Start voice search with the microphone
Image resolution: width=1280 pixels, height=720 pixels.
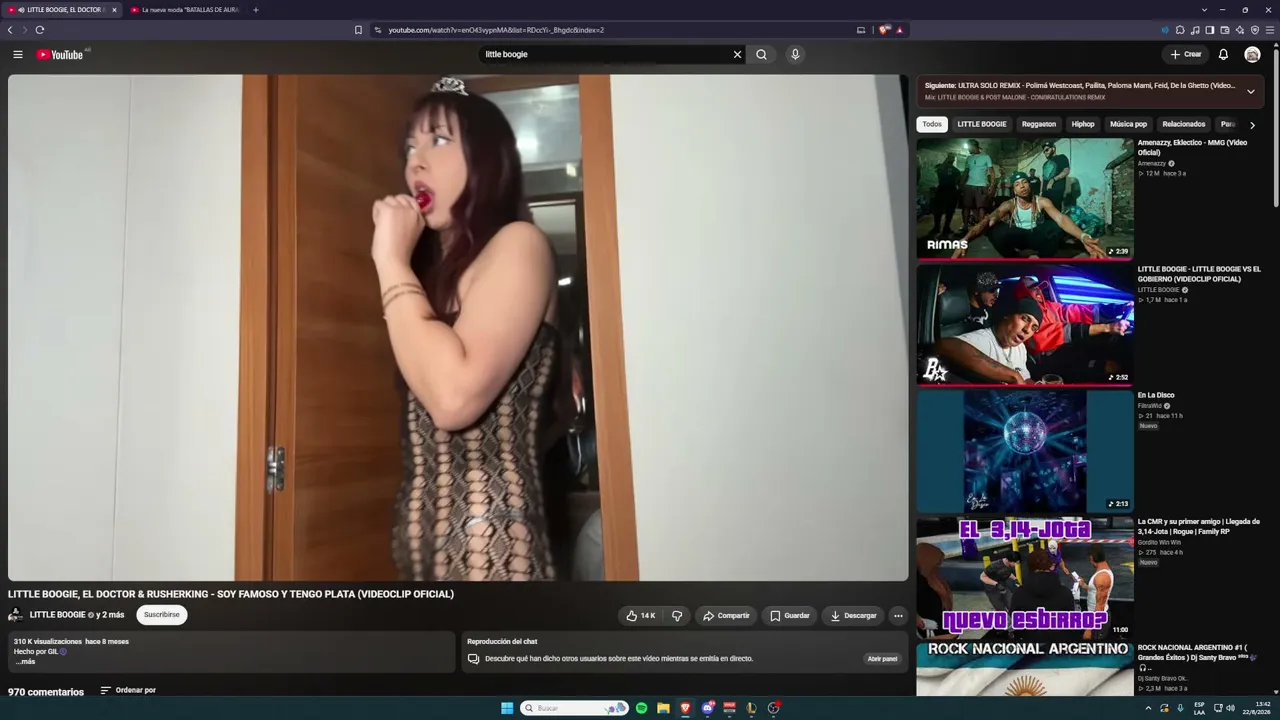point(795,54)
